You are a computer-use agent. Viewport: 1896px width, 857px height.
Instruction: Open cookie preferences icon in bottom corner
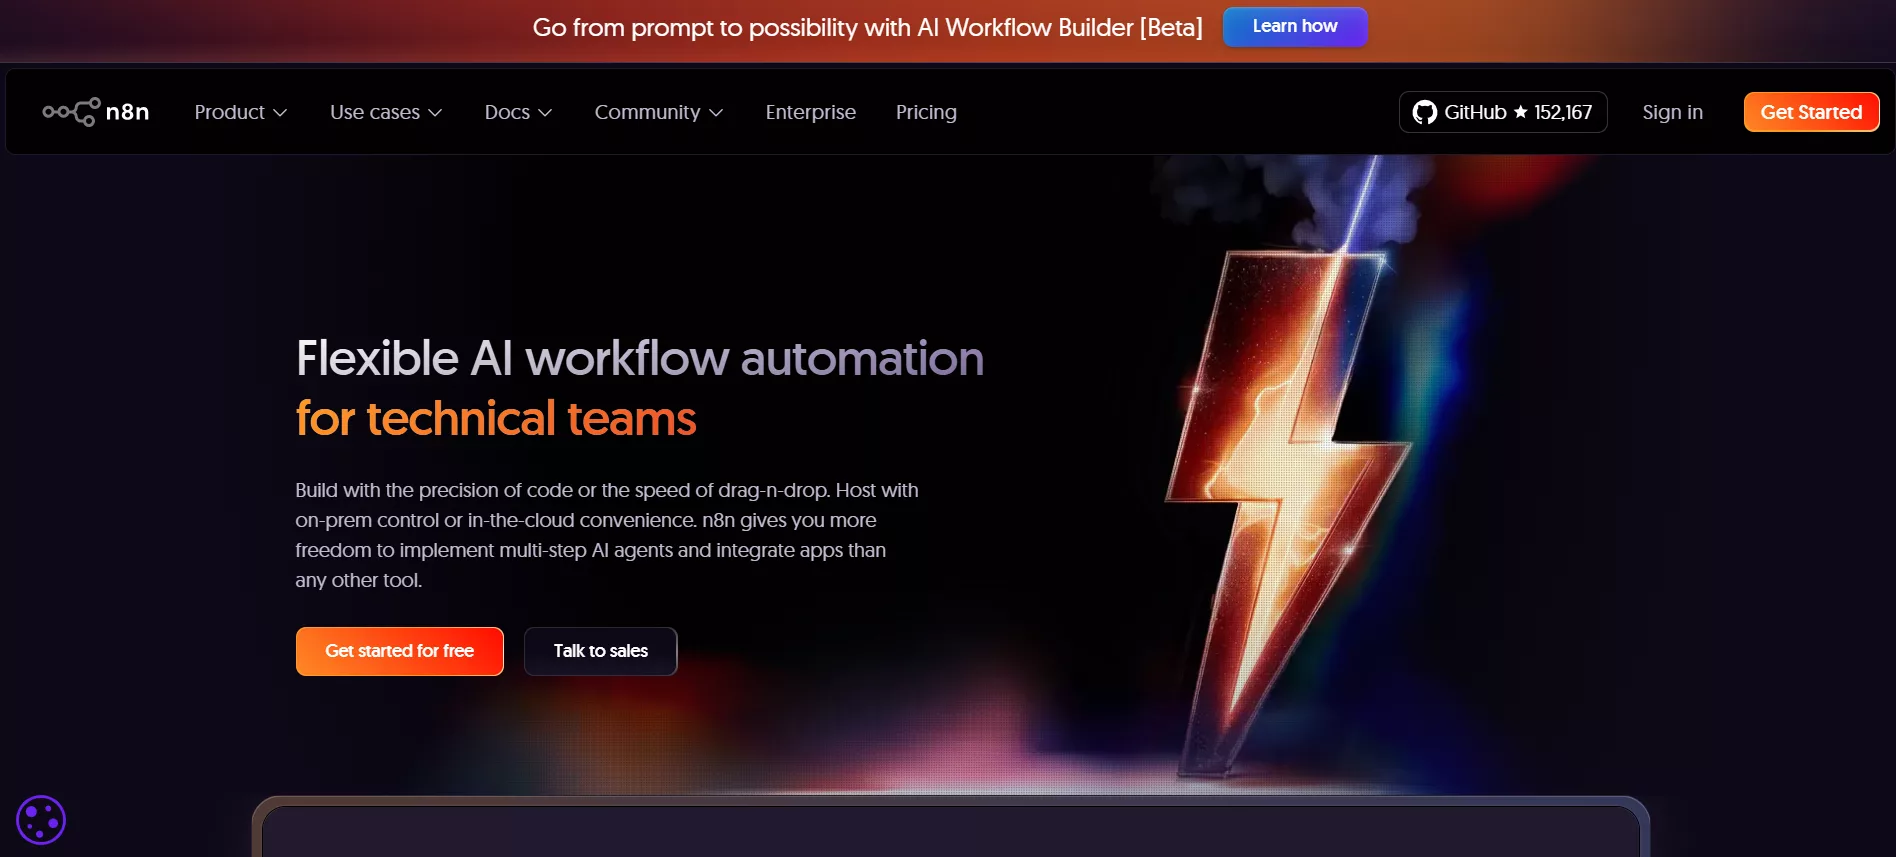41,820
